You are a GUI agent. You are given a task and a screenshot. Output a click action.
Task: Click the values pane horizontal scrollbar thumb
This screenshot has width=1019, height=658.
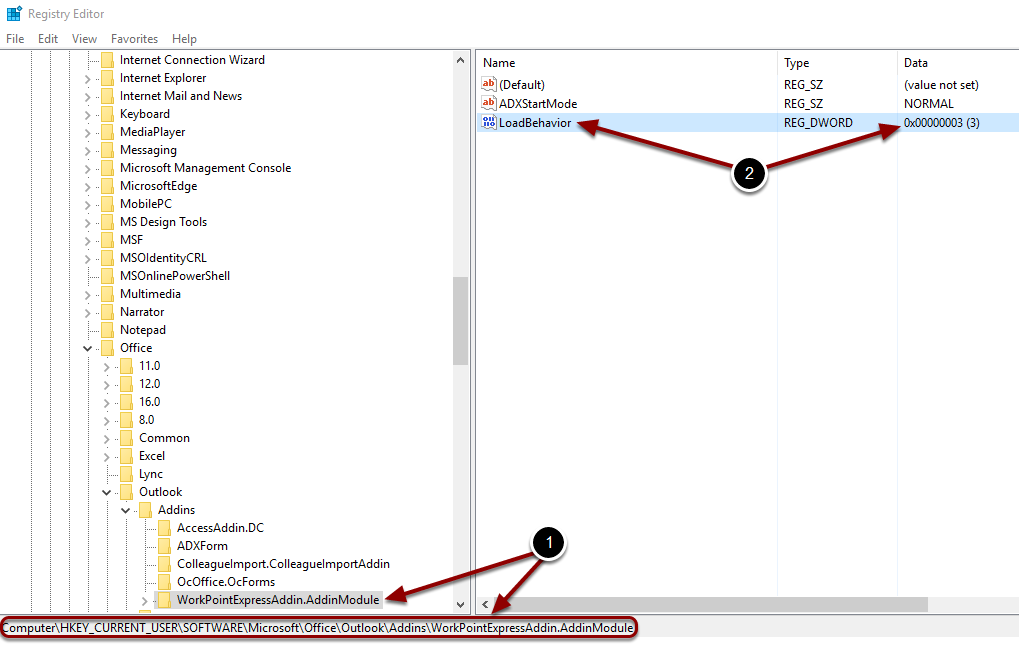pos(710,604)
